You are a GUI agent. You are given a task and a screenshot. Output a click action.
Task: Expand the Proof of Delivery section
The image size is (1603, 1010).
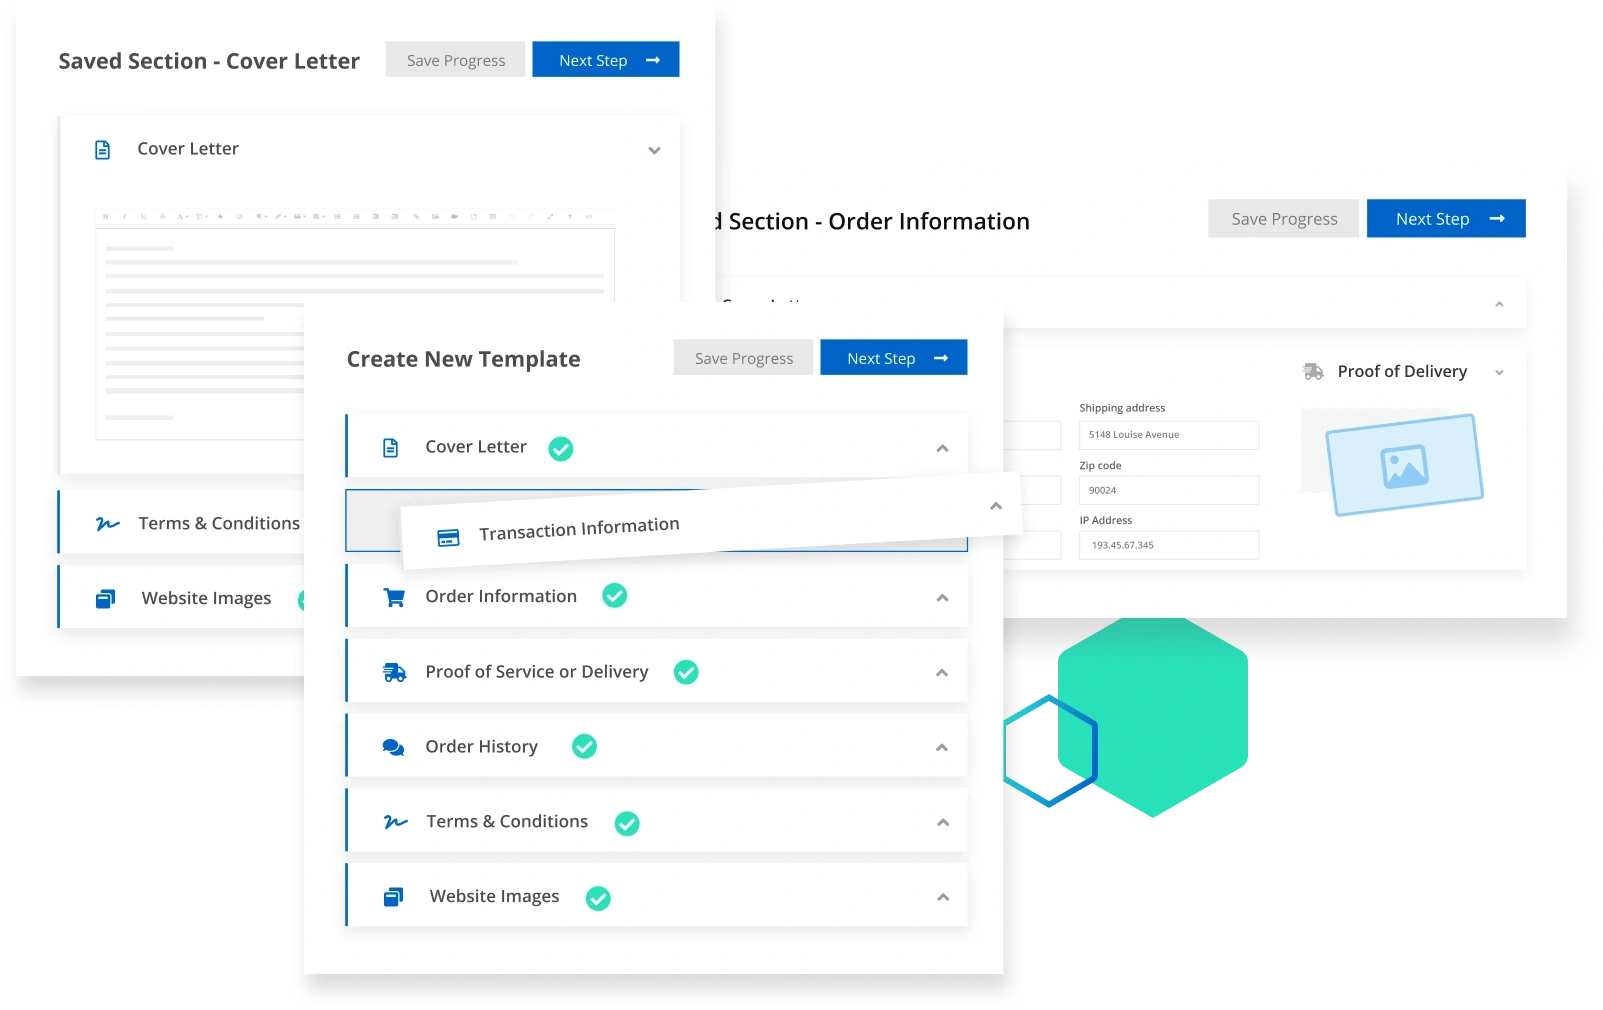tap(1498, 371)
